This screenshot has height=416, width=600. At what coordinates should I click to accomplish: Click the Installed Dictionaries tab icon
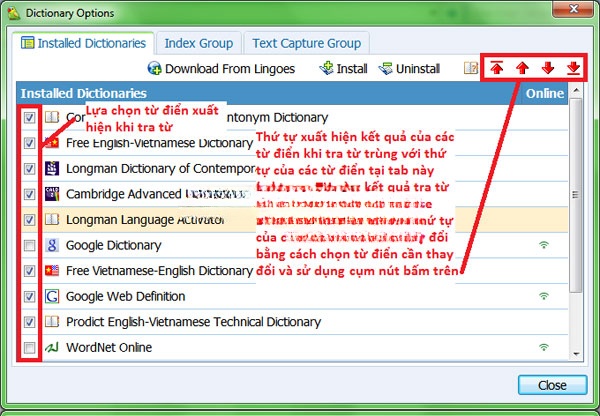28,43
